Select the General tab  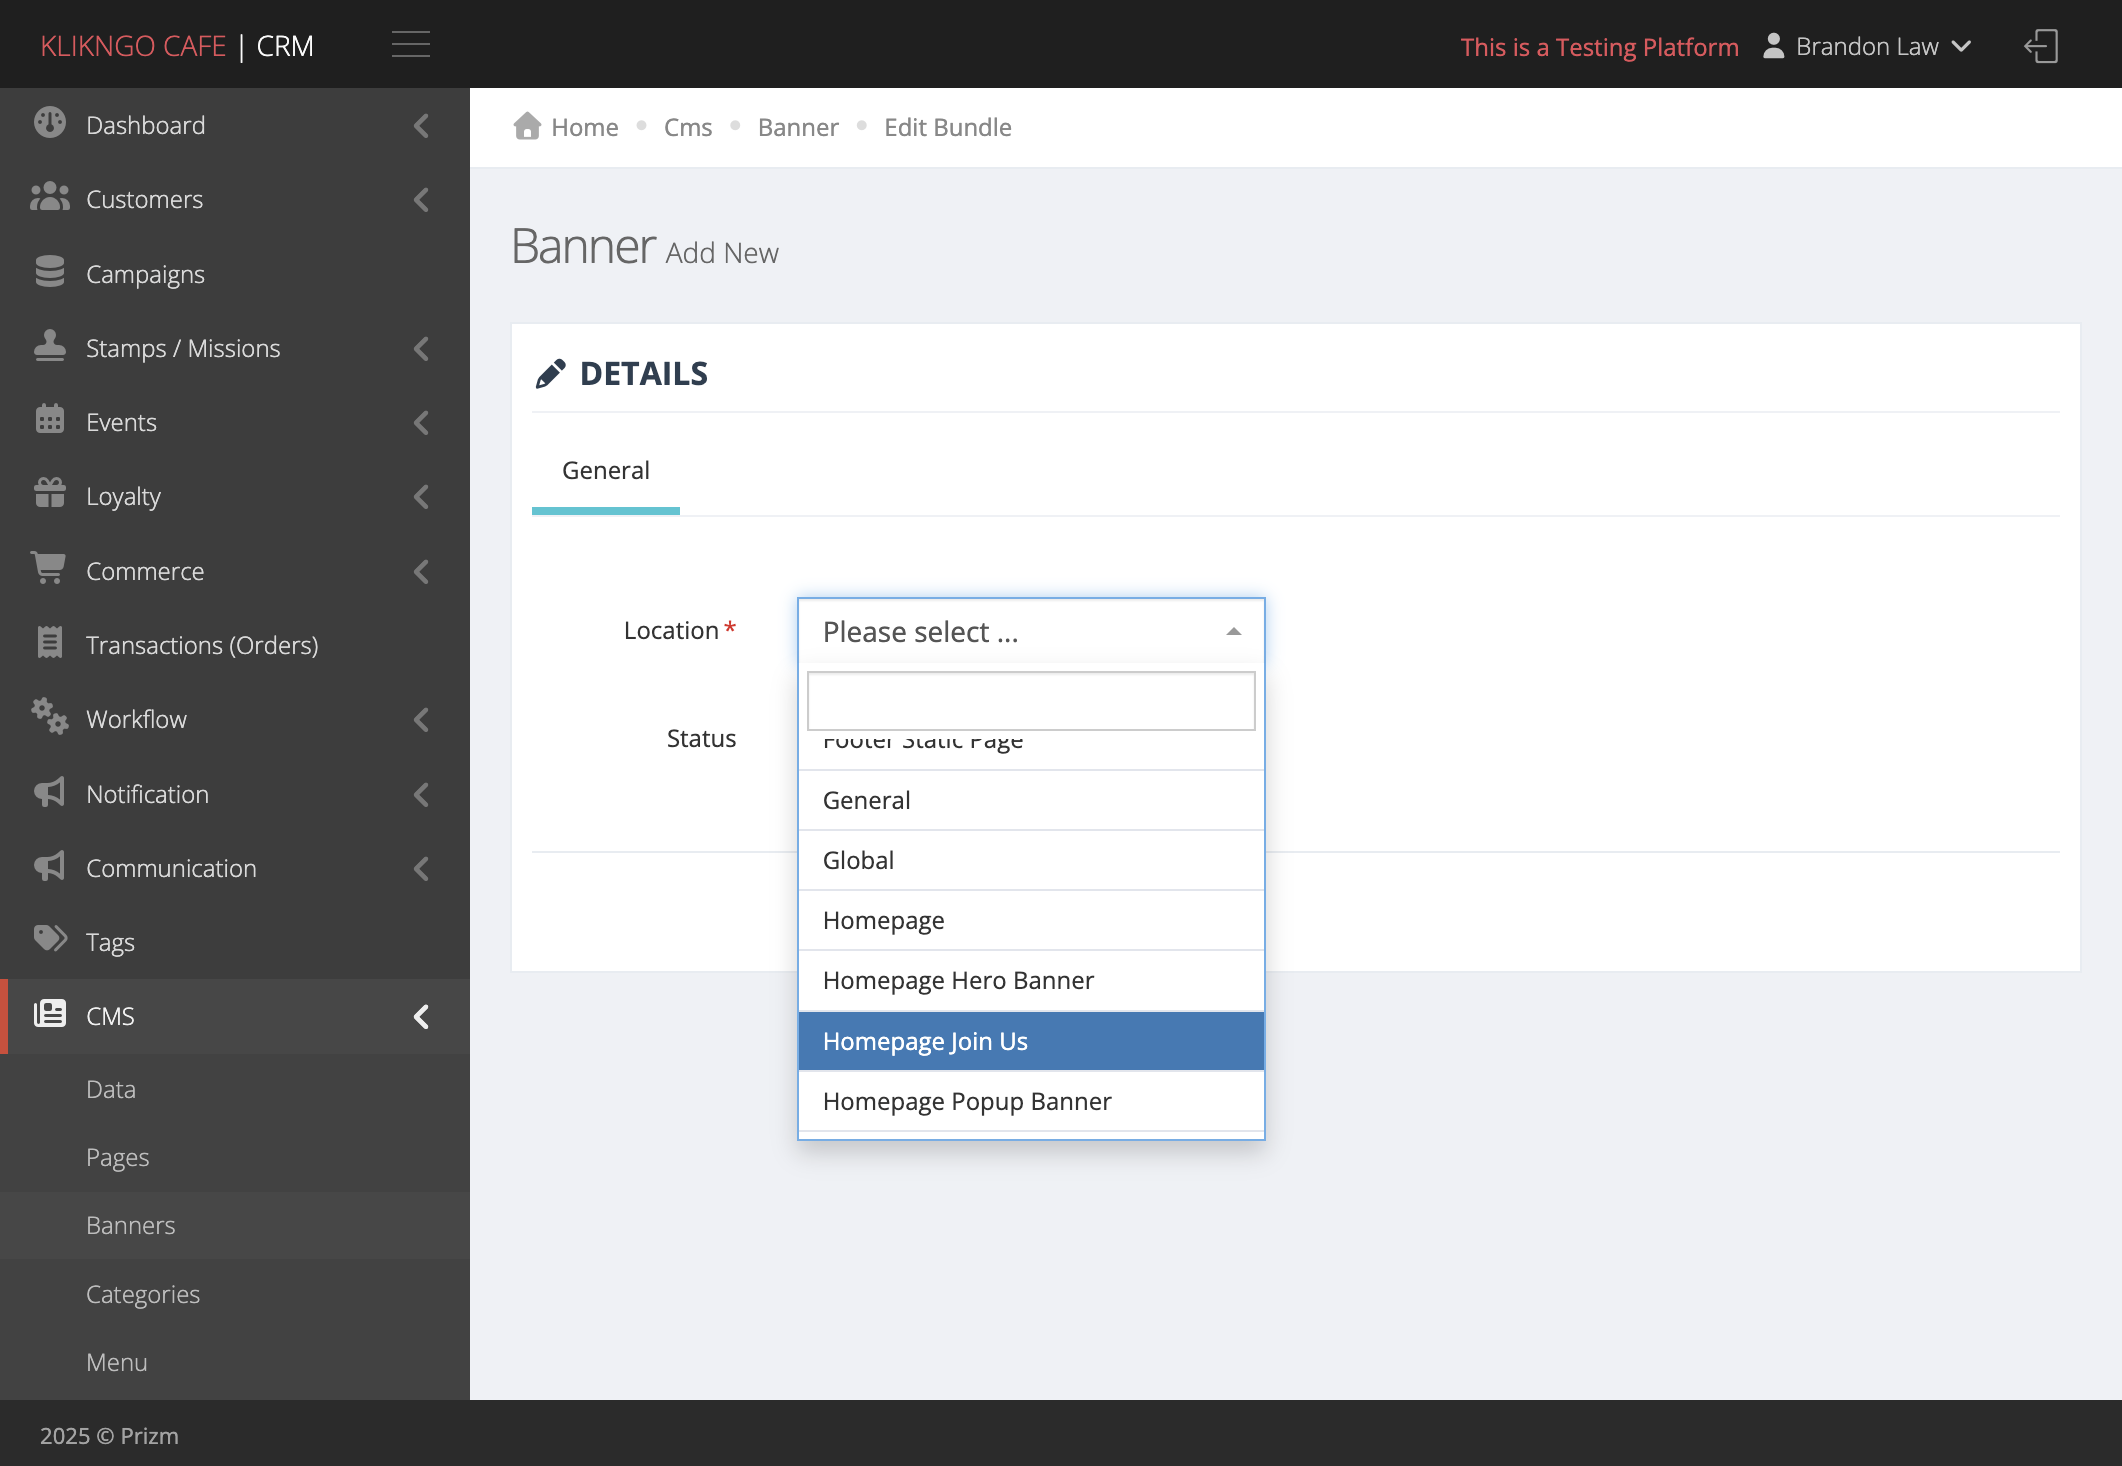tap(606, 470)
